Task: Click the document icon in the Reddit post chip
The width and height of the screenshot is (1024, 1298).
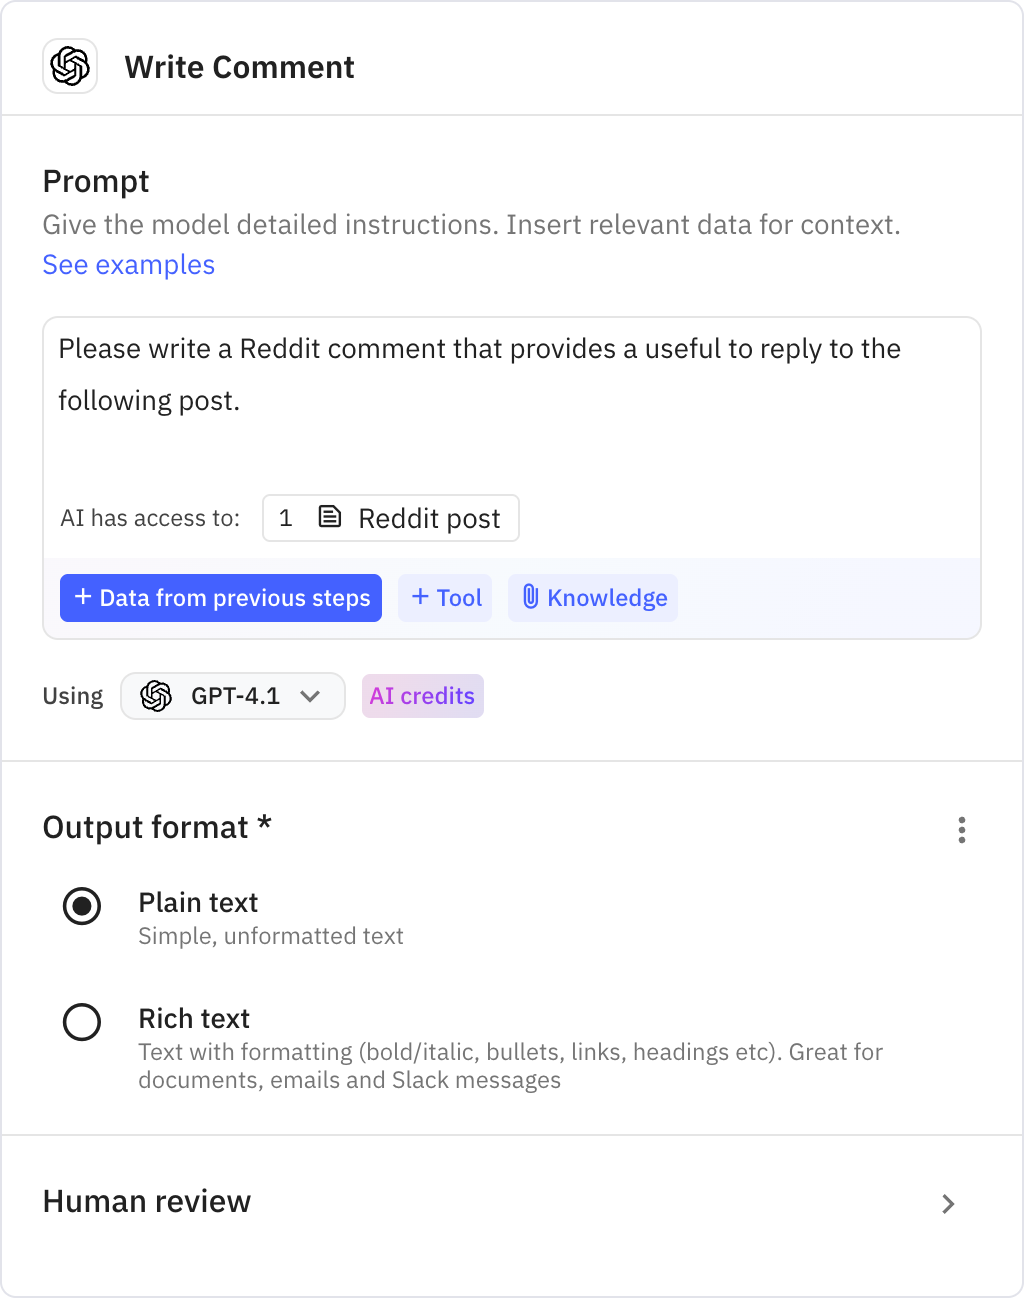Action: (x=330, y=517)
